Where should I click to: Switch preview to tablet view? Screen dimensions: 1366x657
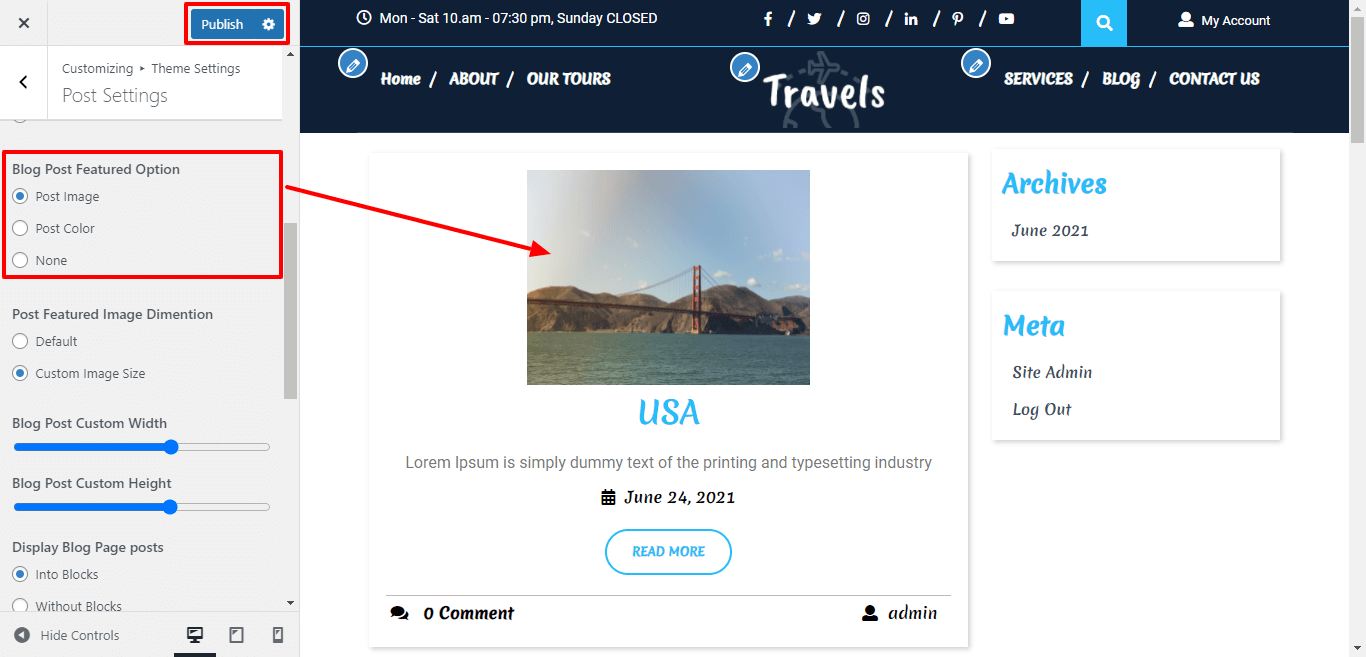coord(237,634)
